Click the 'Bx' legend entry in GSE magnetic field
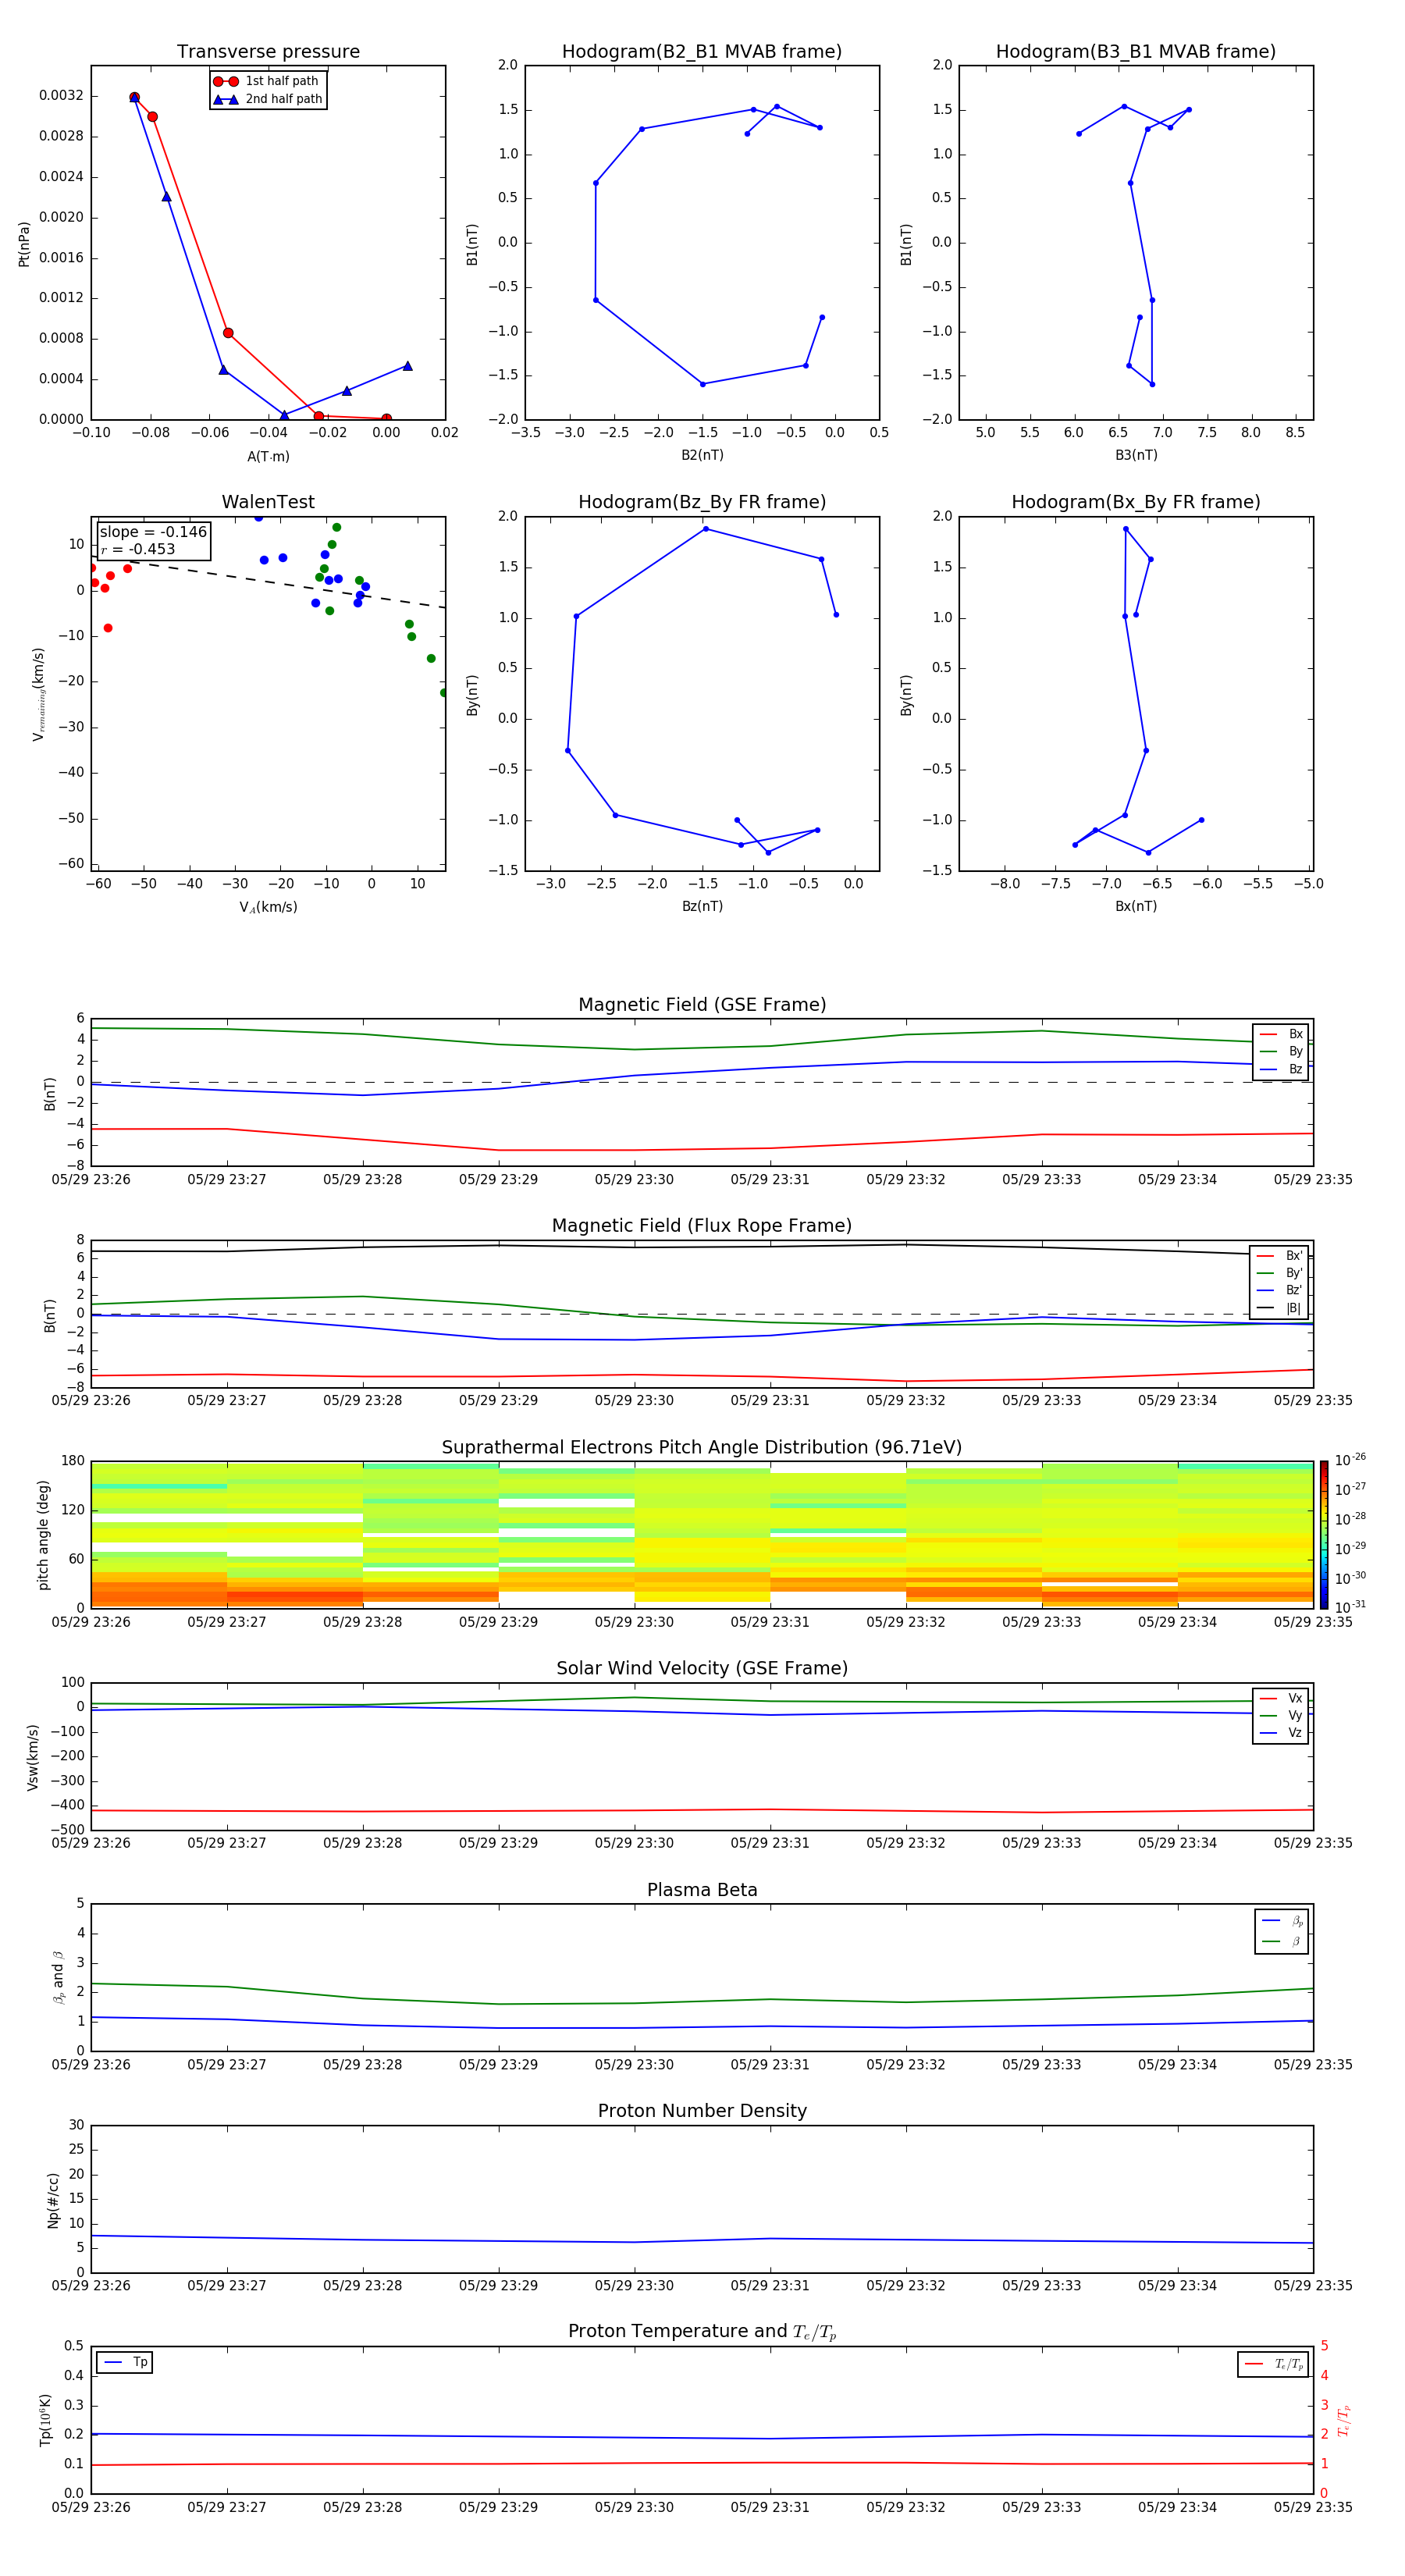The height and width of the screenshot is (2576, 1405). coord(1281,1034)
